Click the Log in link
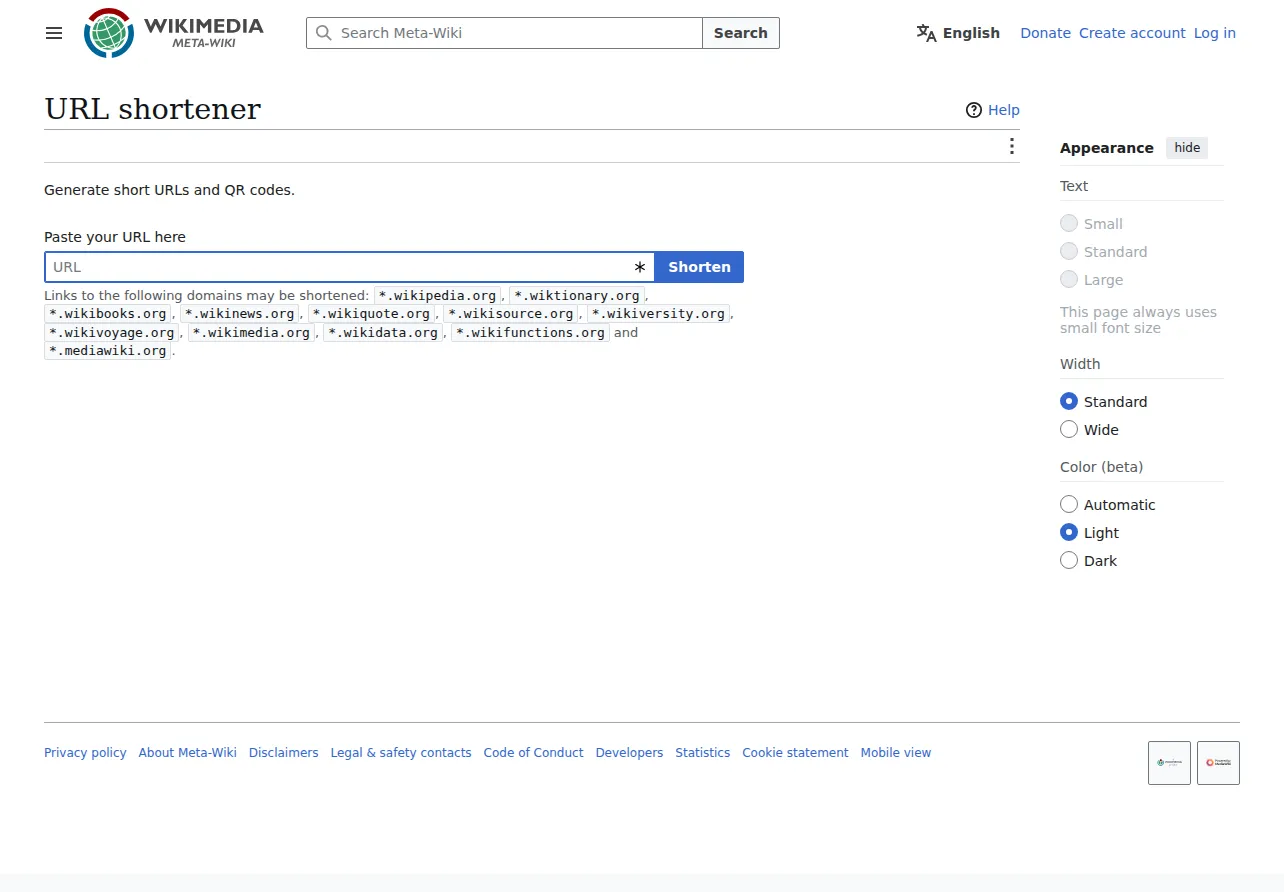1284x892 pixels. pyautogui.click(x=1215, y=33)
